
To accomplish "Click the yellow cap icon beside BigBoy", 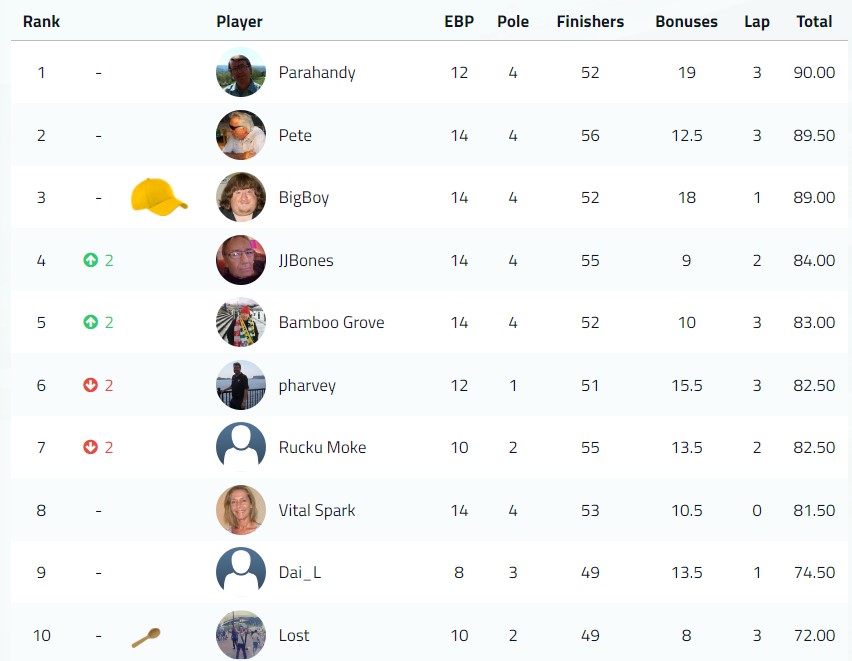I will click(x=159, y=197).
